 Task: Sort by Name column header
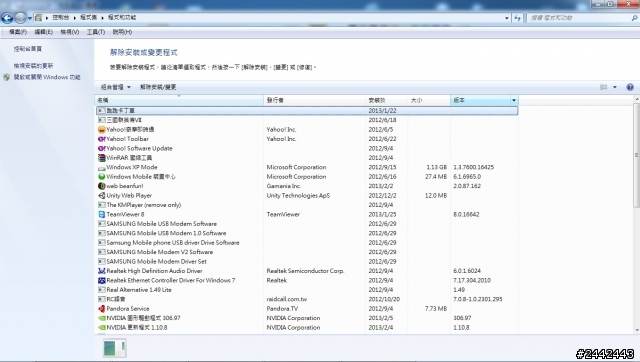tap(179, 100)
